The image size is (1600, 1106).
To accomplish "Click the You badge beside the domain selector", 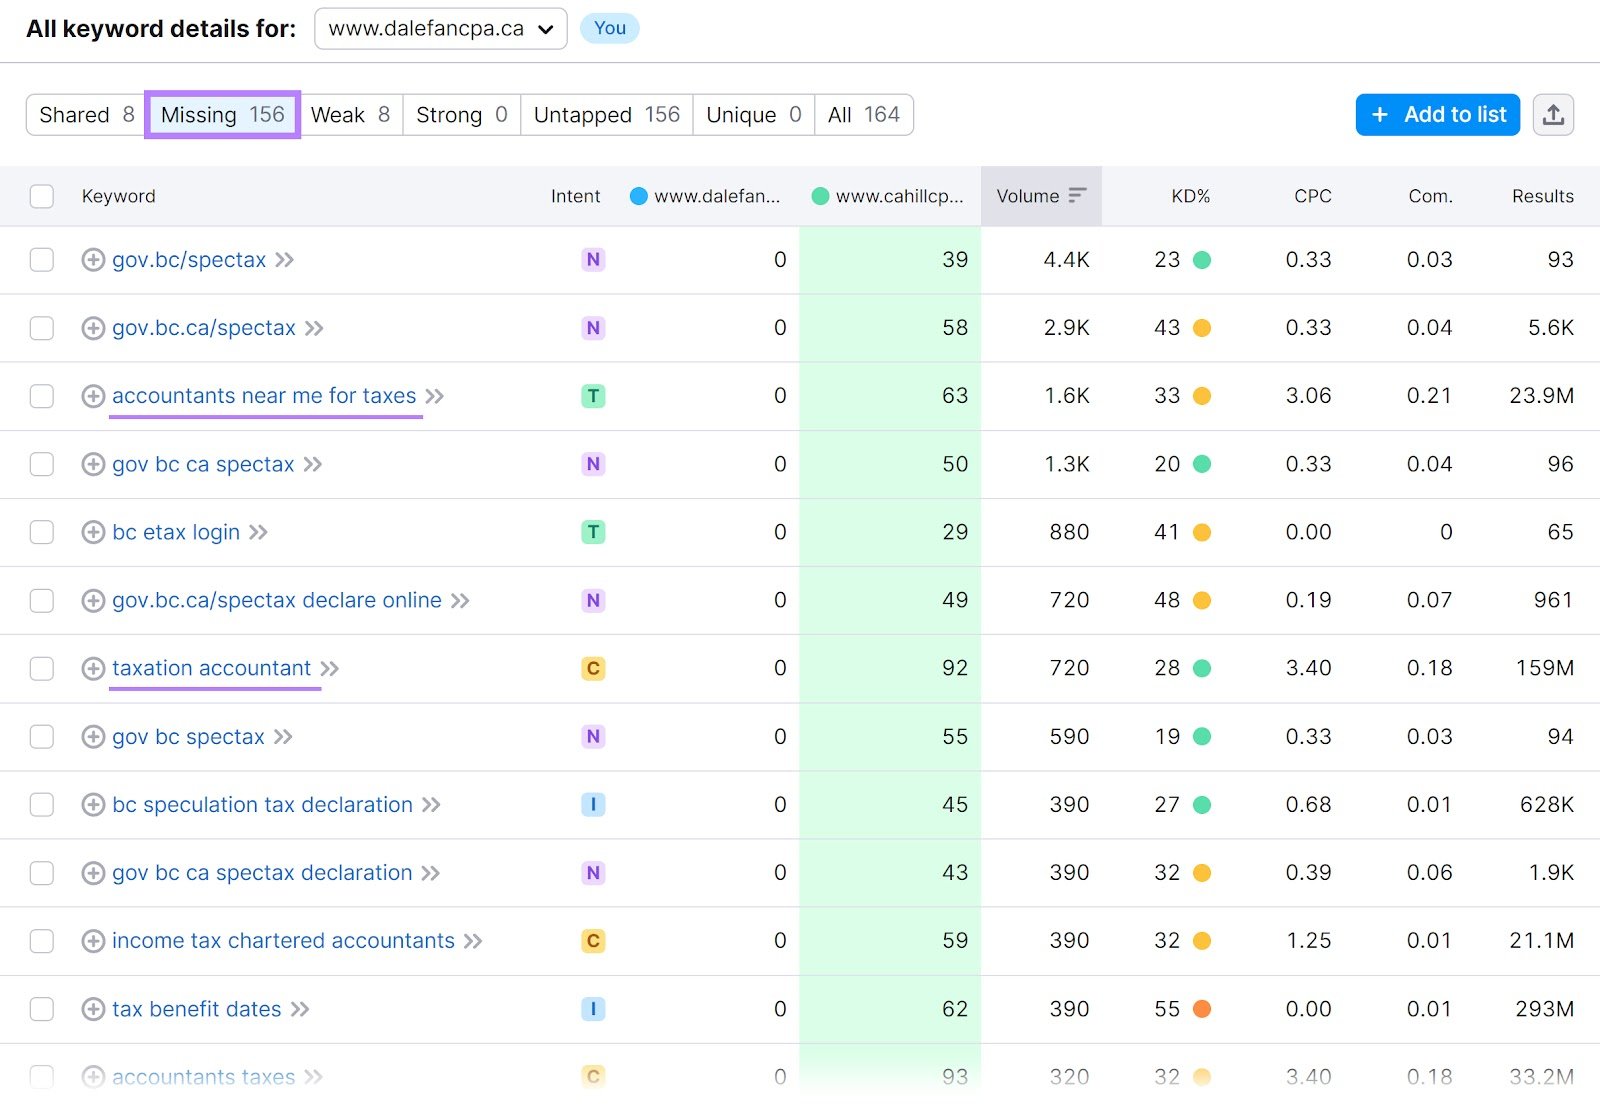I will click(609, 28).
